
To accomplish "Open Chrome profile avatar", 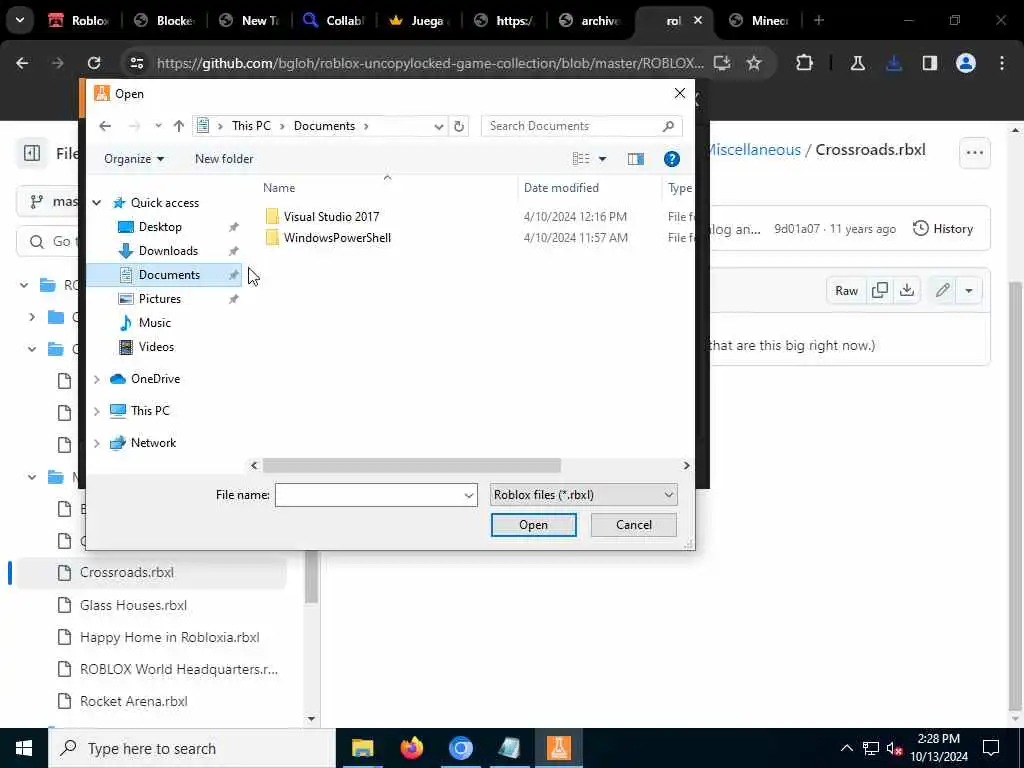I will 965,63.
